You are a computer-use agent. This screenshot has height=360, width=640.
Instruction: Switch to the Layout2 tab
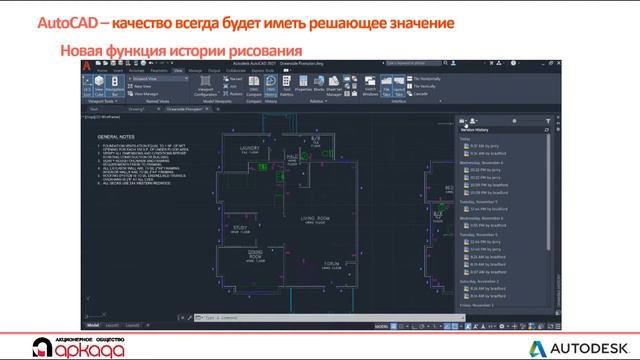point(132,325)
